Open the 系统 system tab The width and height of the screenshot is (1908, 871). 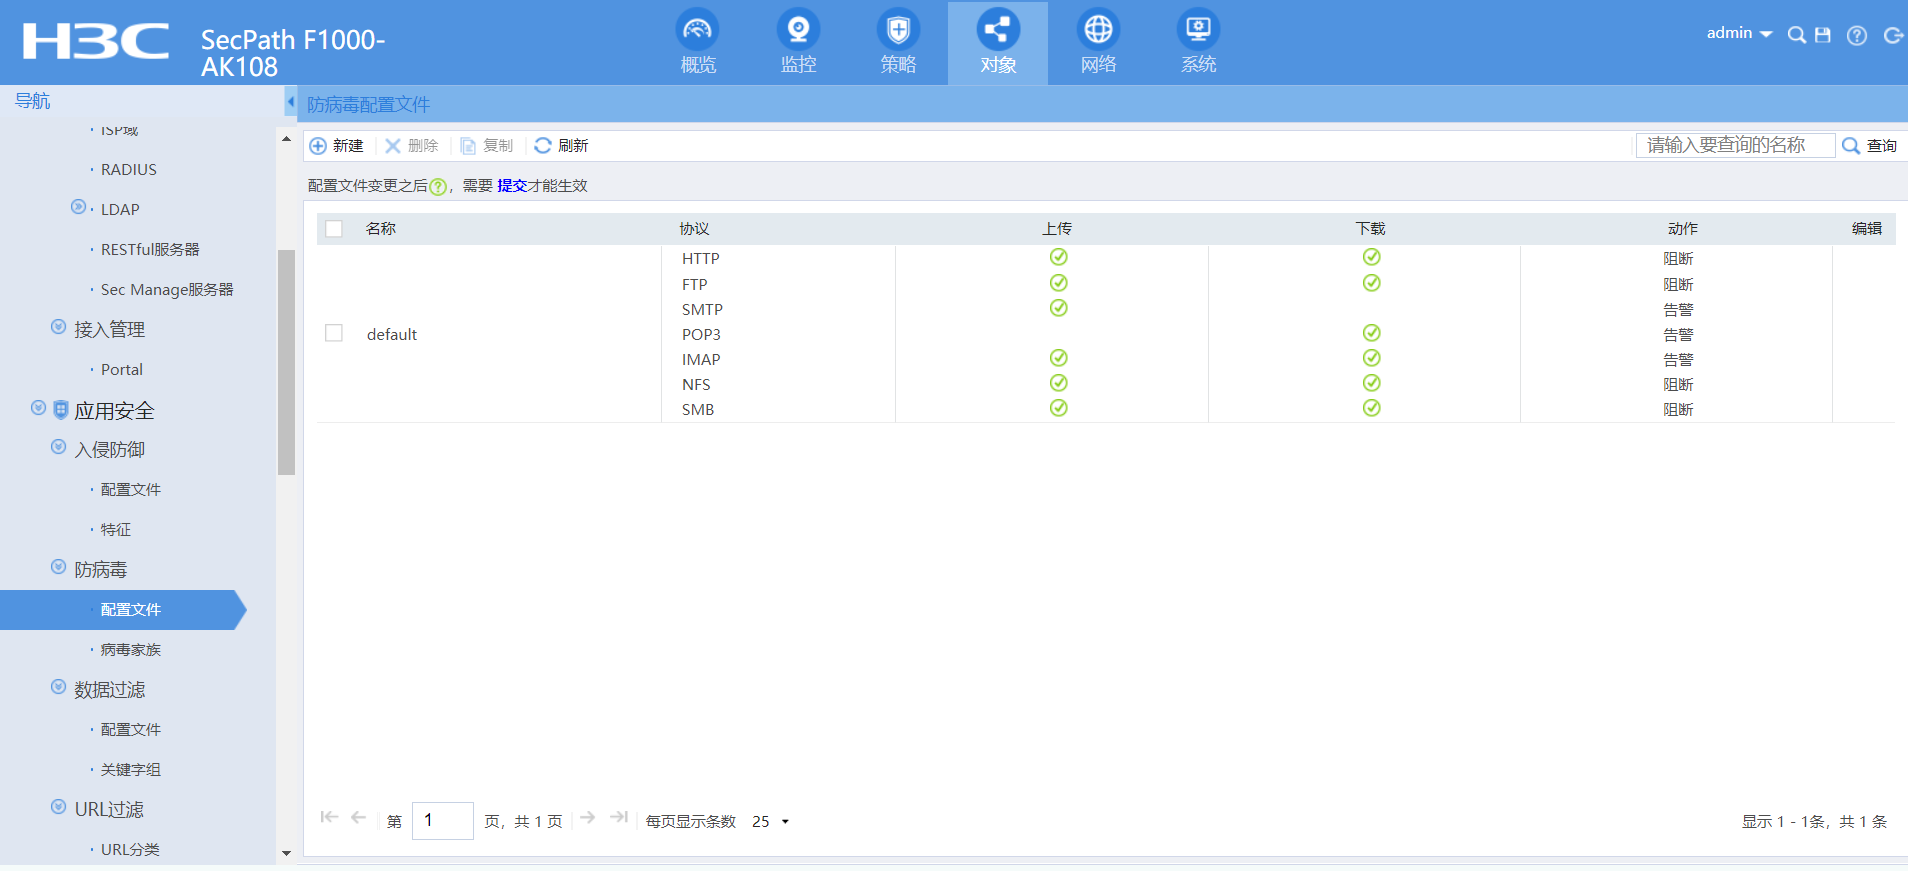click(1198, 43)
